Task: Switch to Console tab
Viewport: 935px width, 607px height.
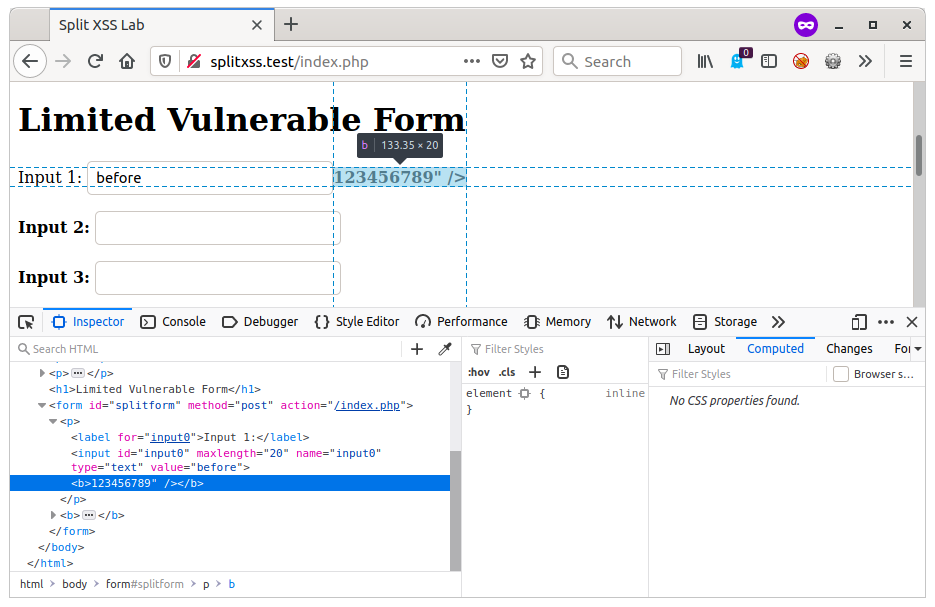Action: [x=173, y=322]
